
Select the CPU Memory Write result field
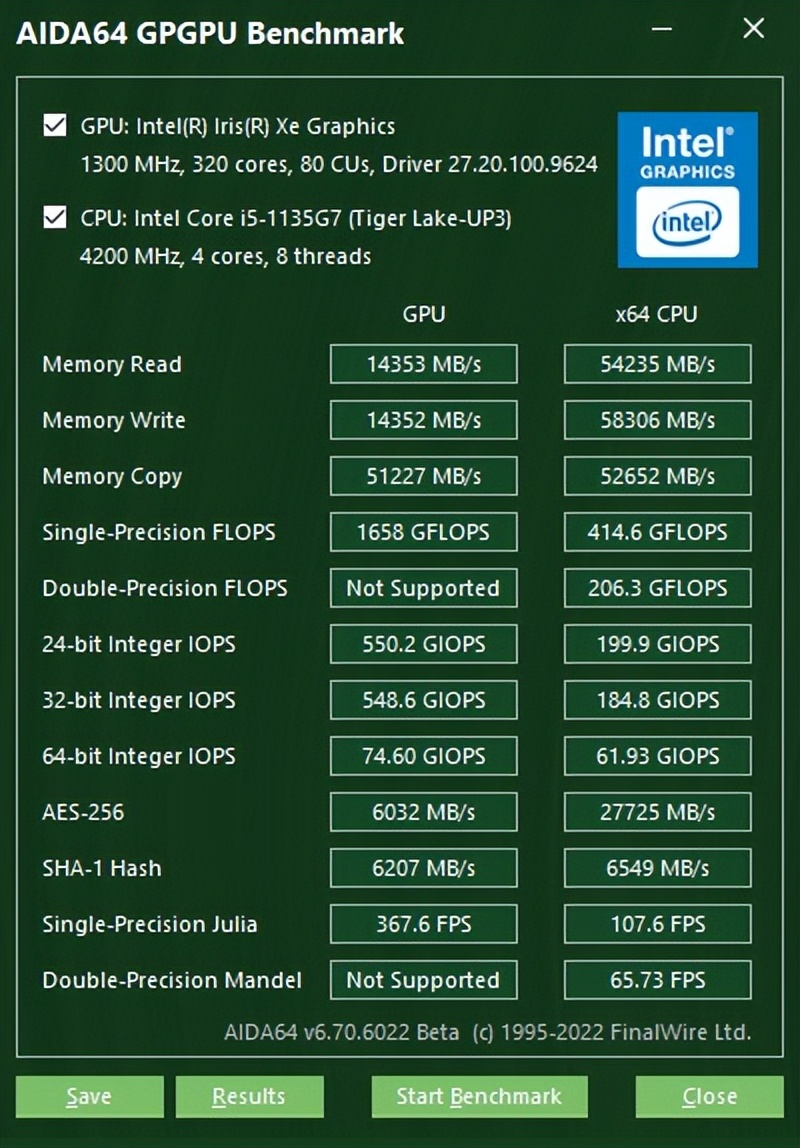[657, 420]
